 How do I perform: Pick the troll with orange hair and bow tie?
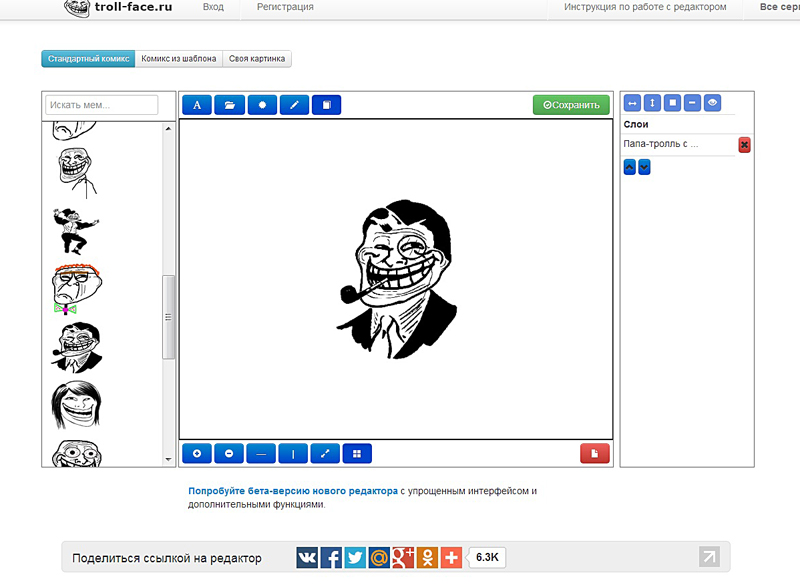tap(77, 289)
